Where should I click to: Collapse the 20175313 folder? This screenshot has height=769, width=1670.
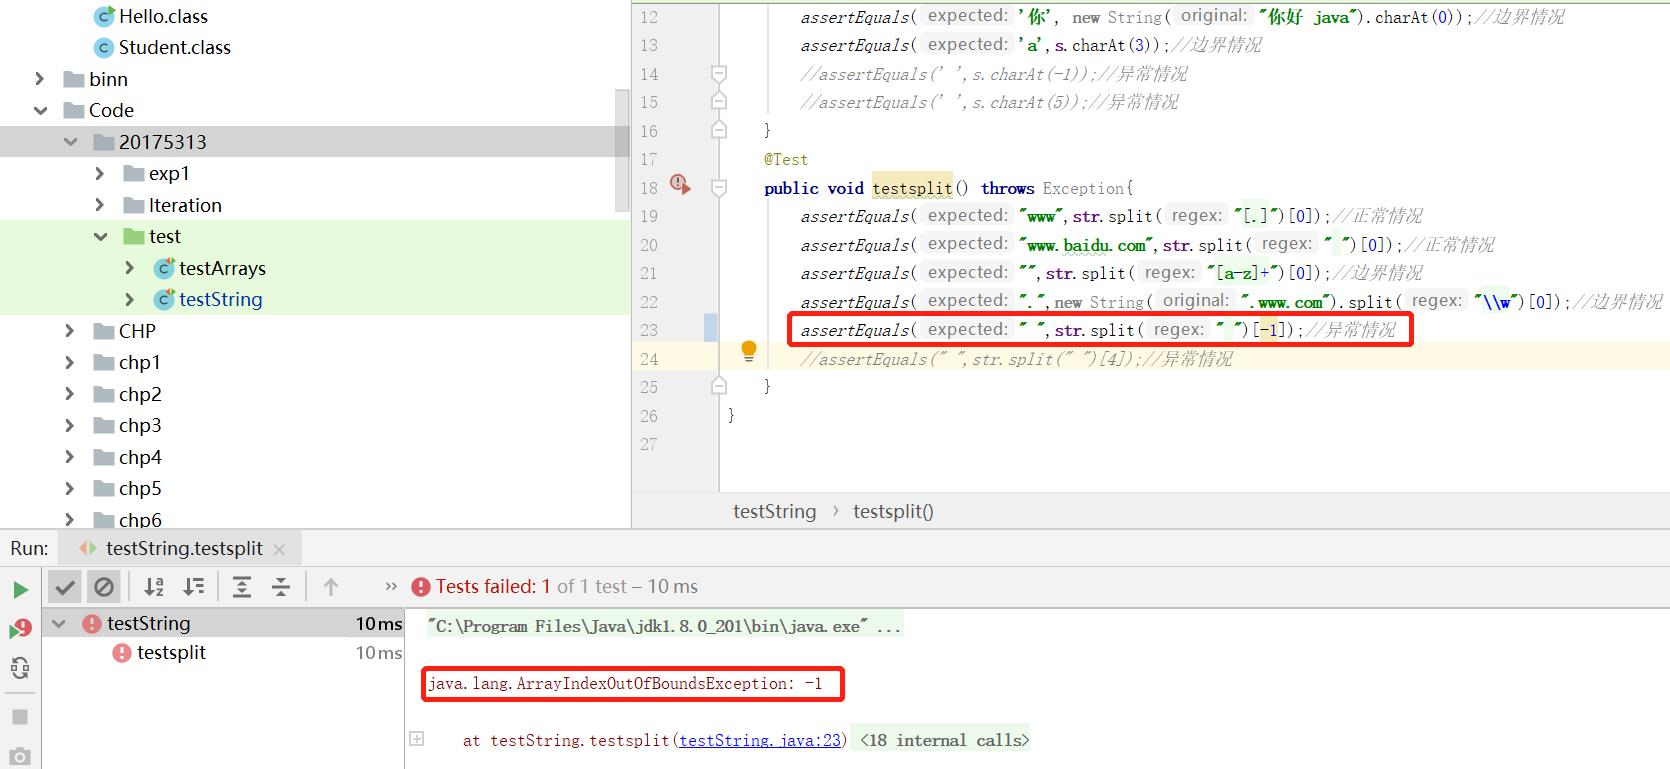(x=70, y=142)
